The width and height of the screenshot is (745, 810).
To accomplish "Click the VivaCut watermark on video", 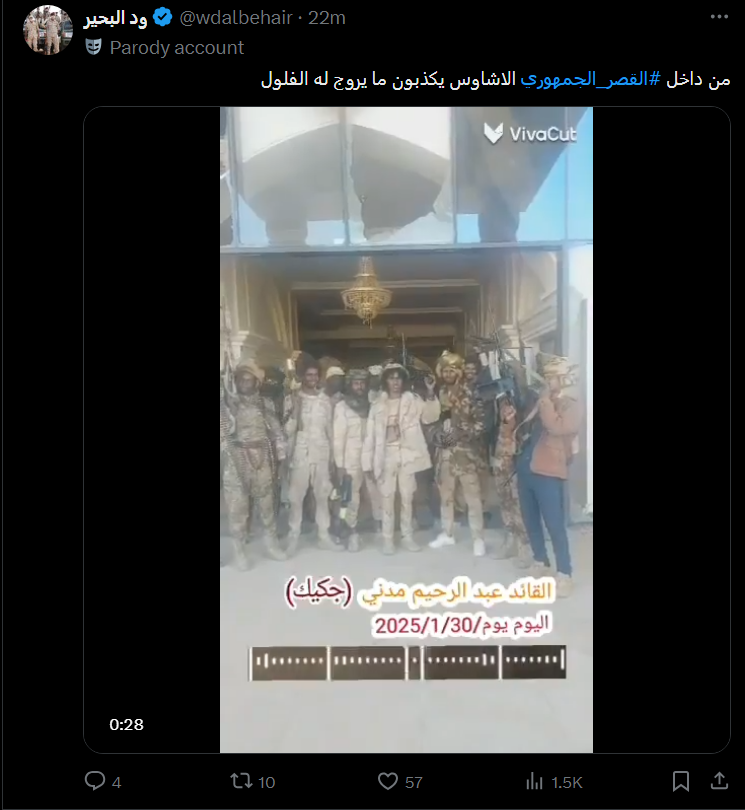I will (x=530, y=134).
